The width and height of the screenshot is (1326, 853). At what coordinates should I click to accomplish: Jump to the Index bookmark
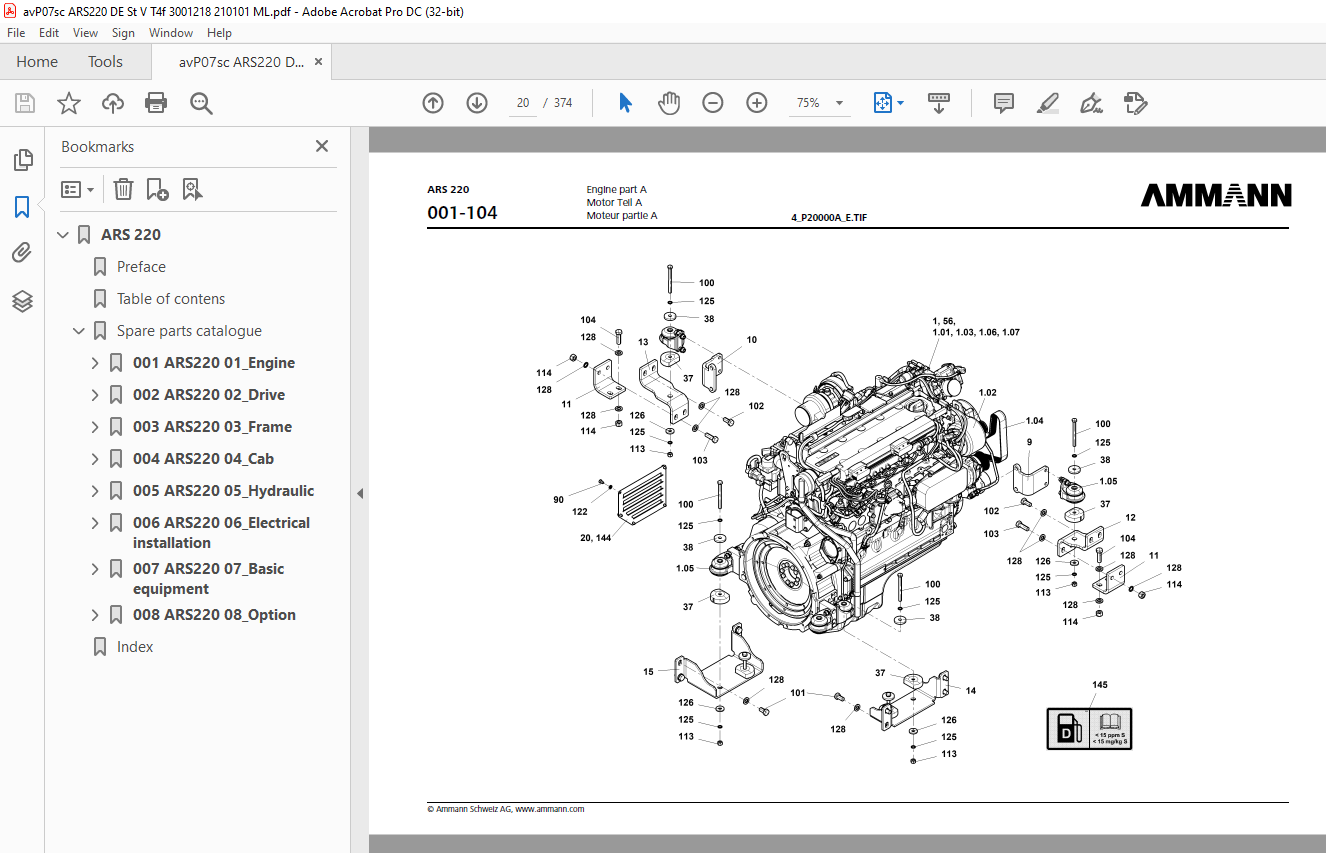[x=135, y=647]
